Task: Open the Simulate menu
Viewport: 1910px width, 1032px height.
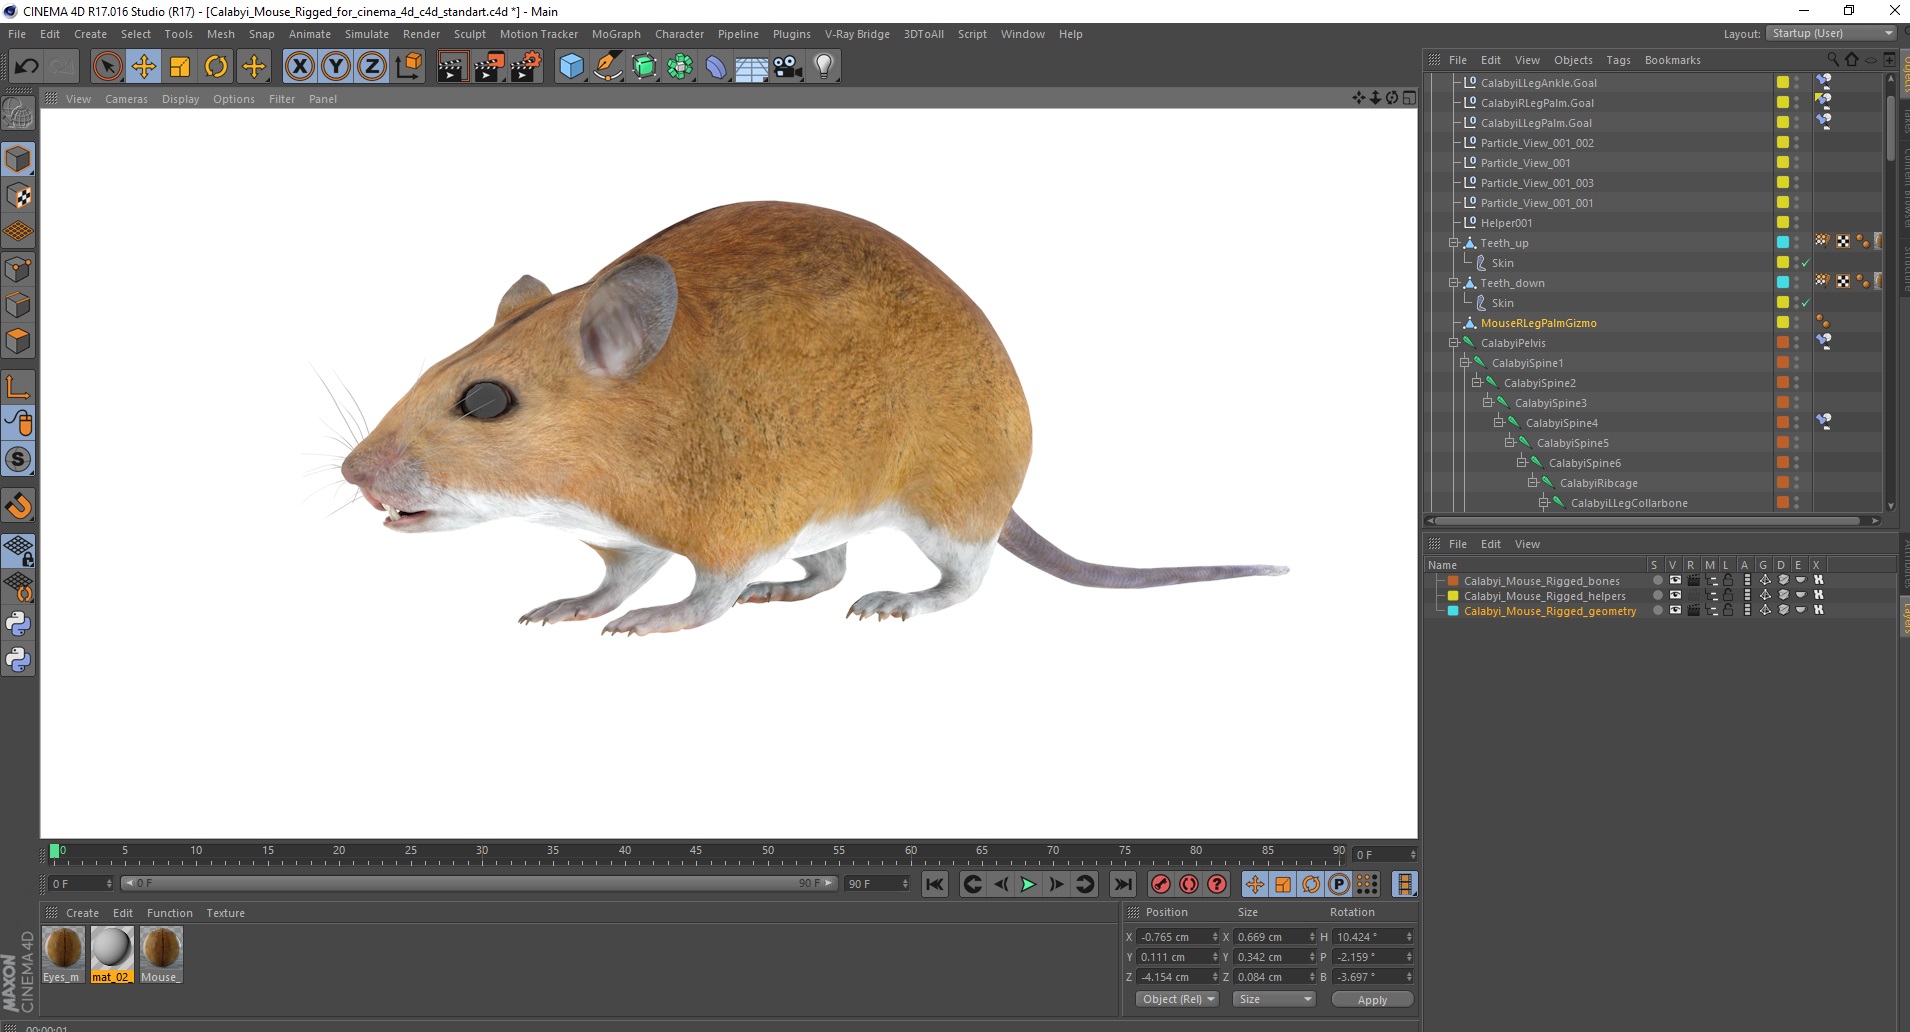Action: pyautogui.click(x=367, y=34)
